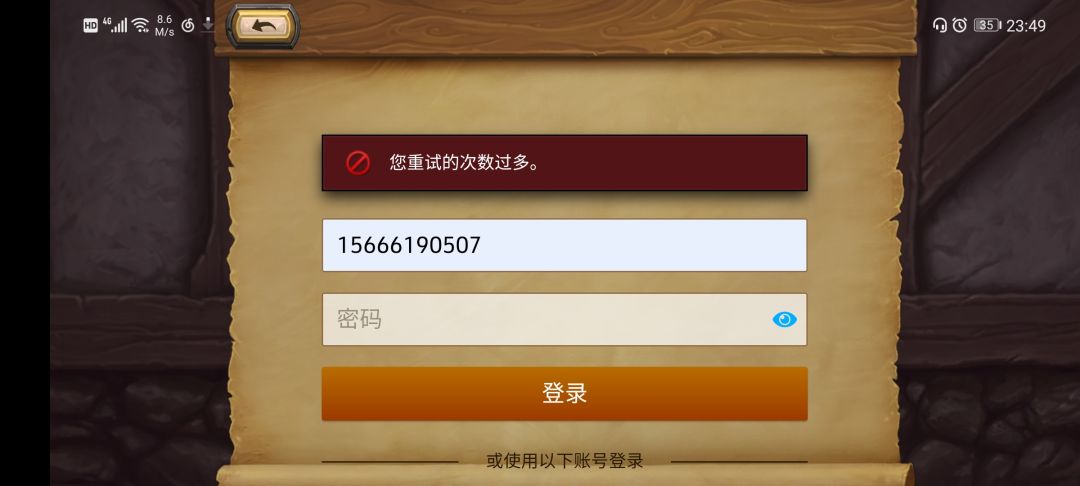1080x486 pixels.
Task: Tap the download arrow status icon
Action: [208, 25]
